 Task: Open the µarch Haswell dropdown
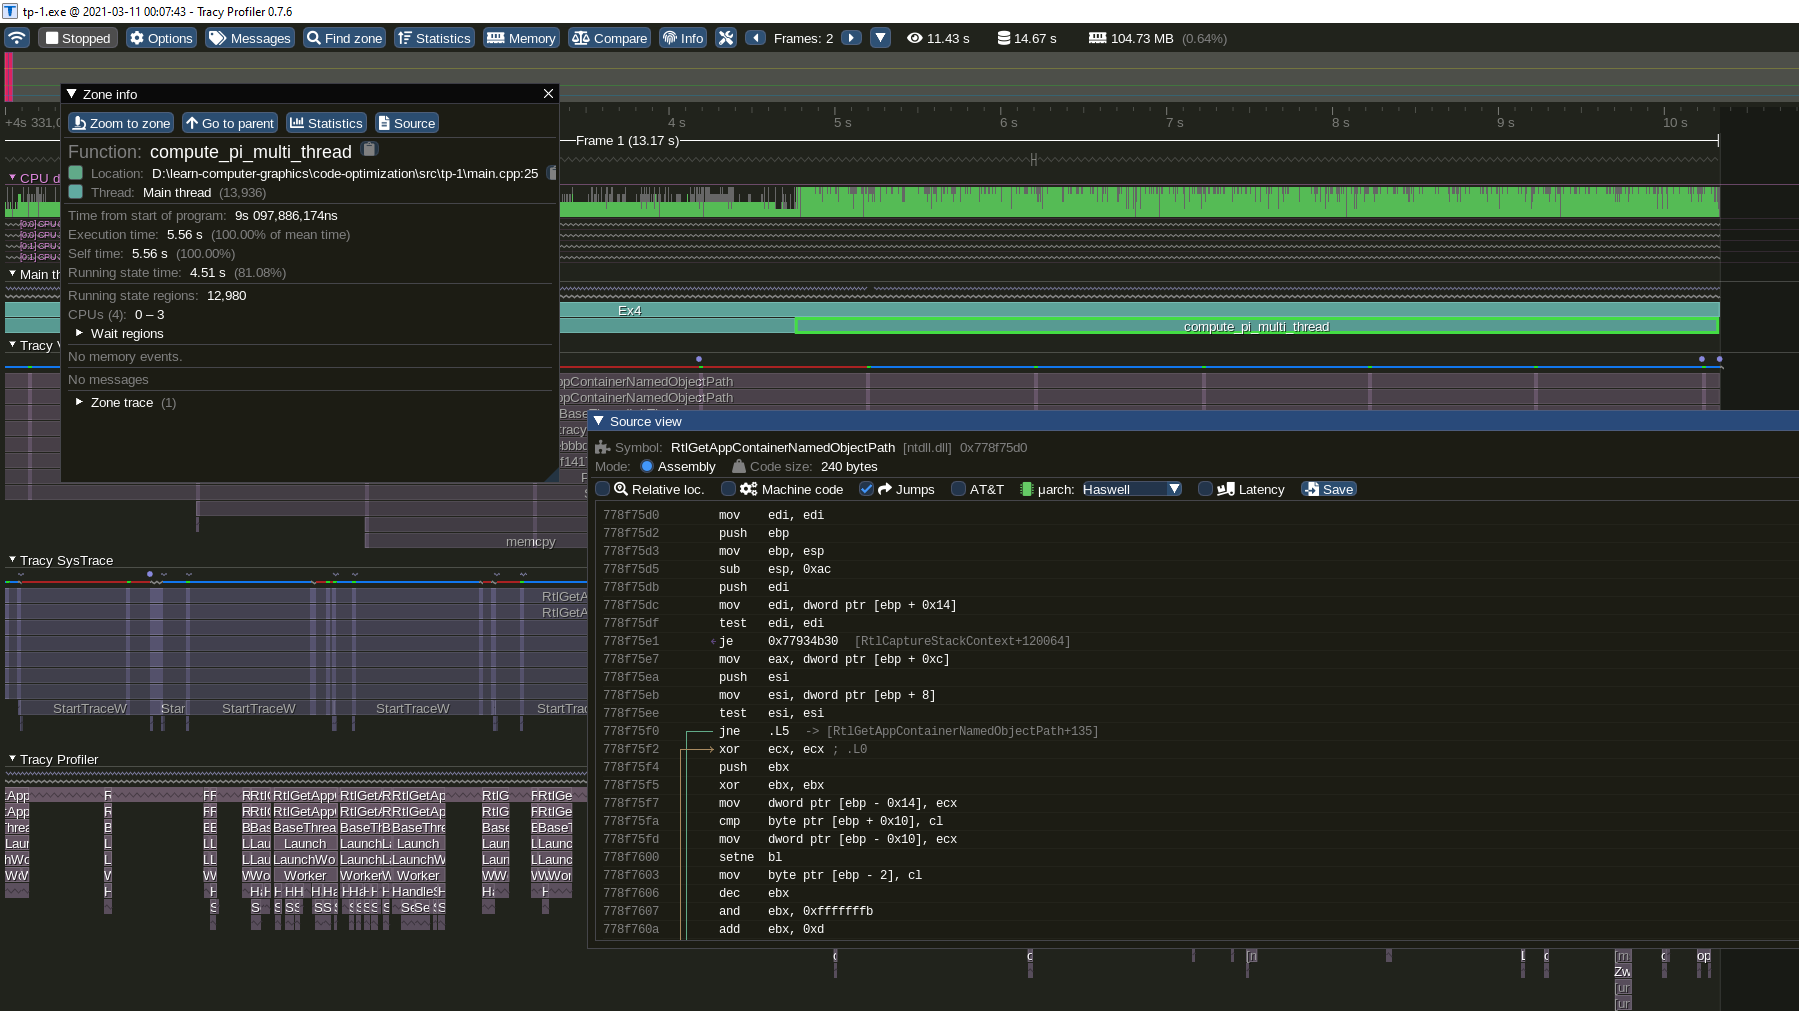coord(1132,489)
